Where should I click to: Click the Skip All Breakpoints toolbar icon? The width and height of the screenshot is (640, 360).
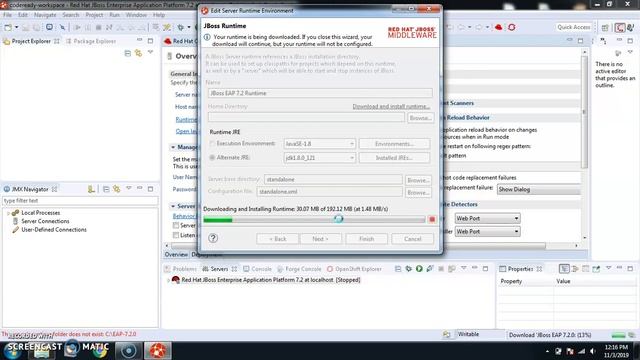(62, 27)
